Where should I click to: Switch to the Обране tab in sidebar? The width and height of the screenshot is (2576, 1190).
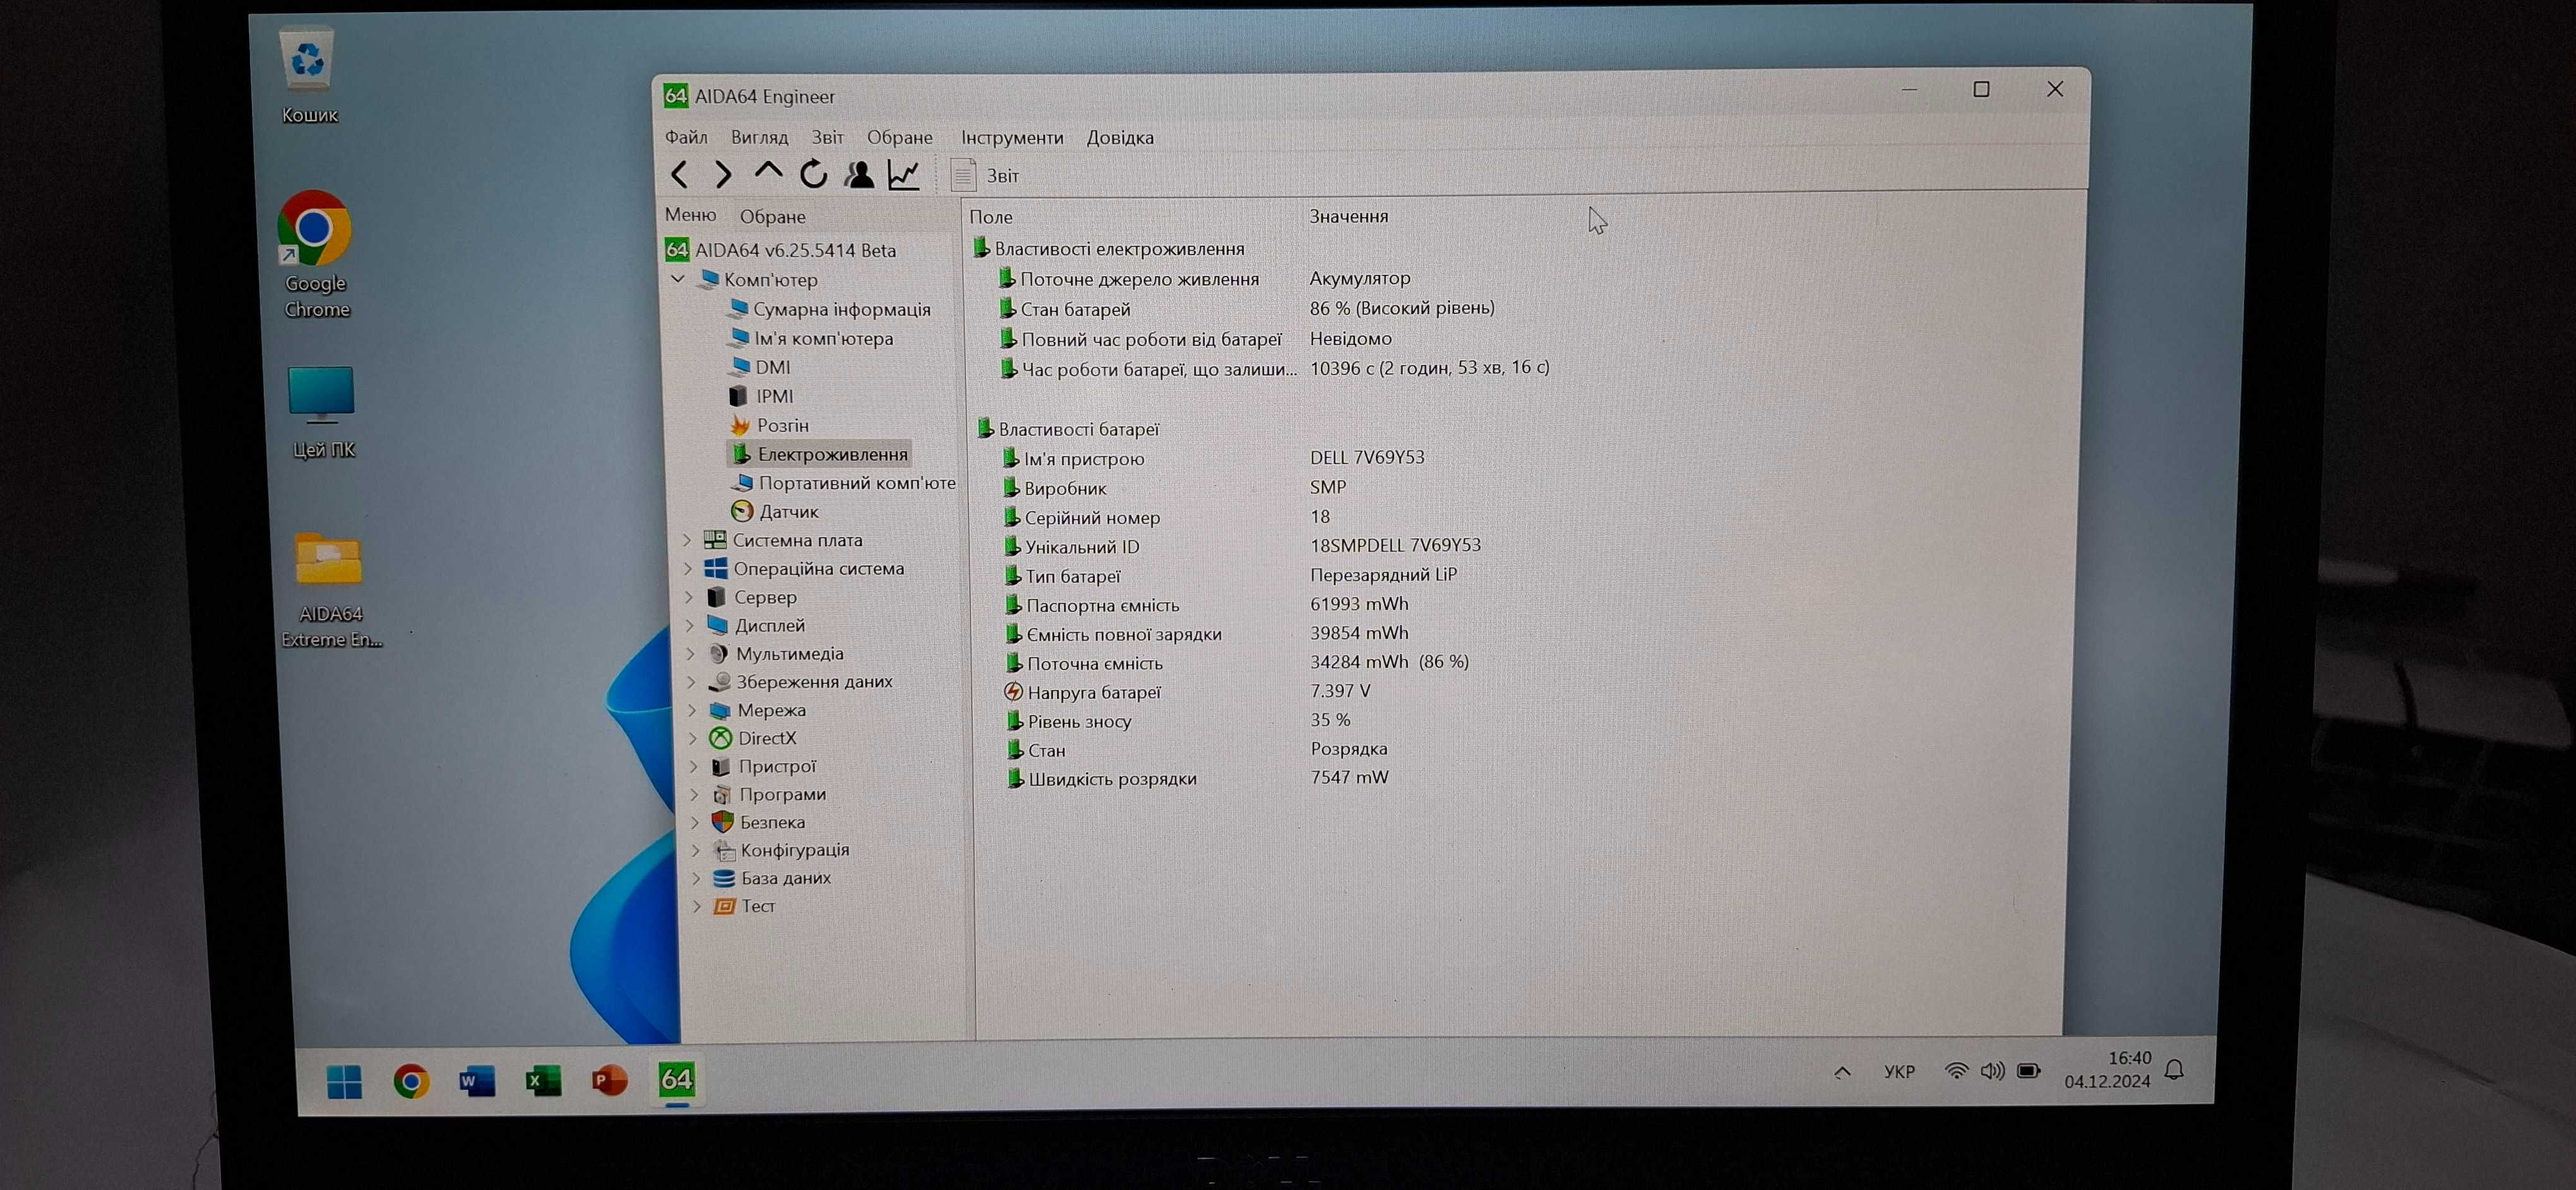pos(772,216)
